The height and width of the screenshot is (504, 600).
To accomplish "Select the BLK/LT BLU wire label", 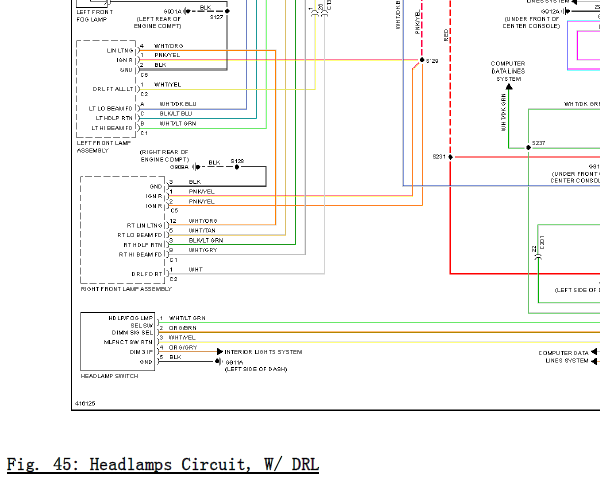I will (x=176, y=114).
